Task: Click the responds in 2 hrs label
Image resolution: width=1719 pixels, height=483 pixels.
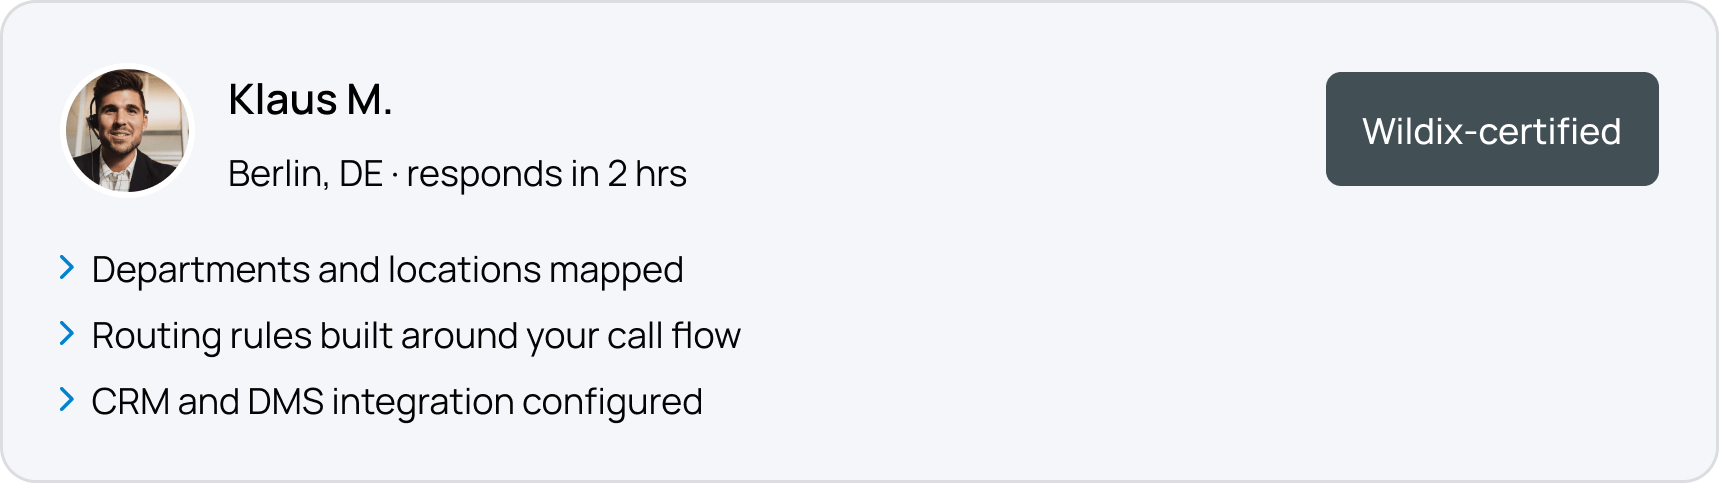Action: pyautogui.click(x=546, y=174)
